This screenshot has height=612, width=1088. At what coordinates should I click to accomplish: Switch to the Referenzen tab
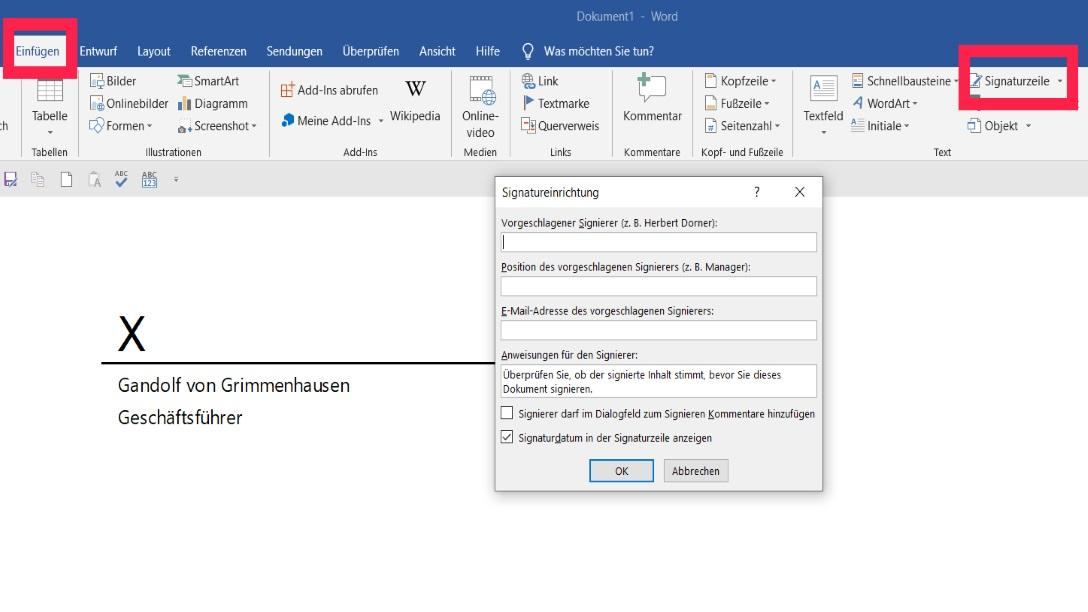coord(218,51)
